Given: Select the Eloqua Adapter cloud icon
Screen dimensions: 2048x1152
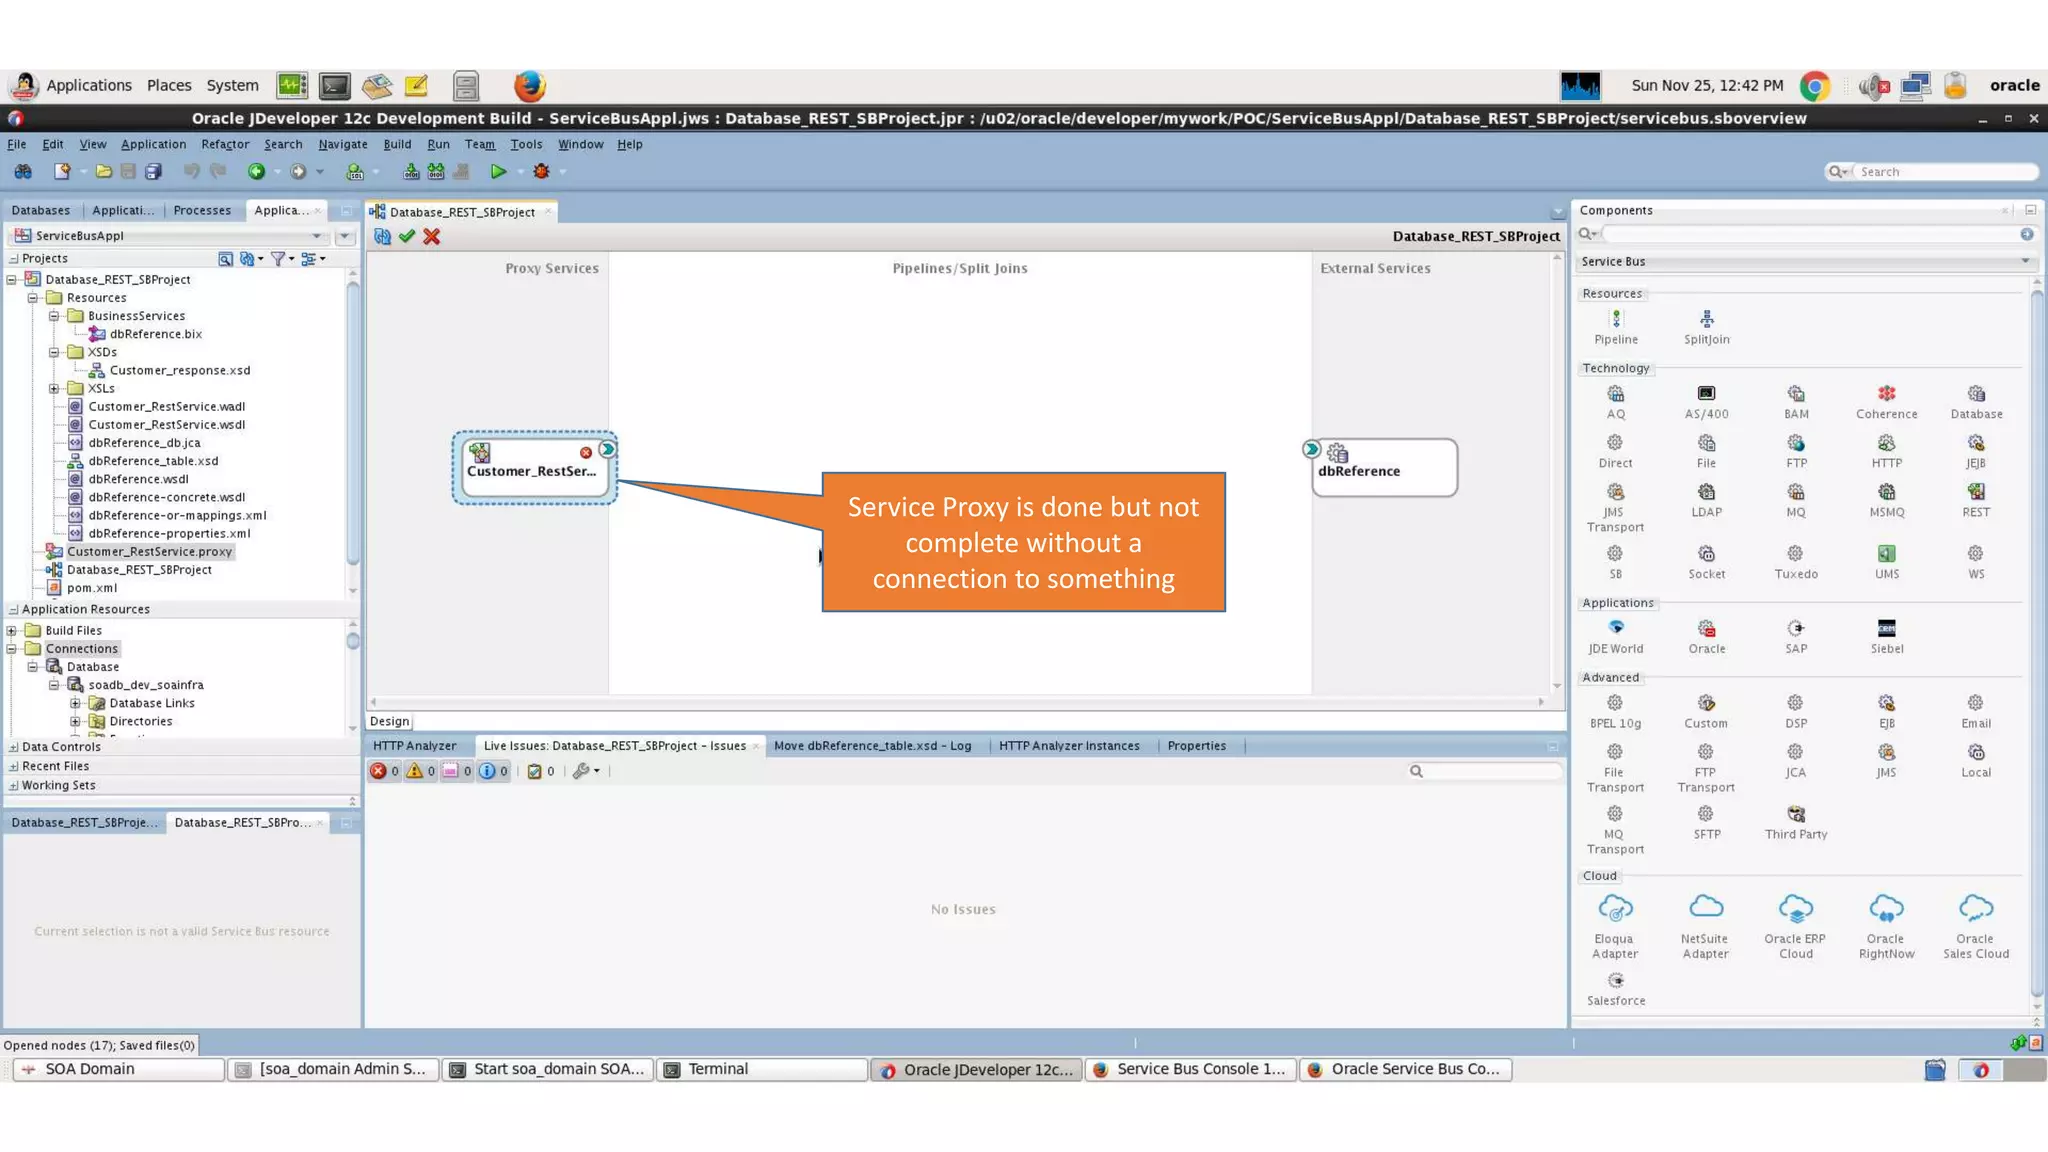Looking at the screenshot, I should [1615, 908].
